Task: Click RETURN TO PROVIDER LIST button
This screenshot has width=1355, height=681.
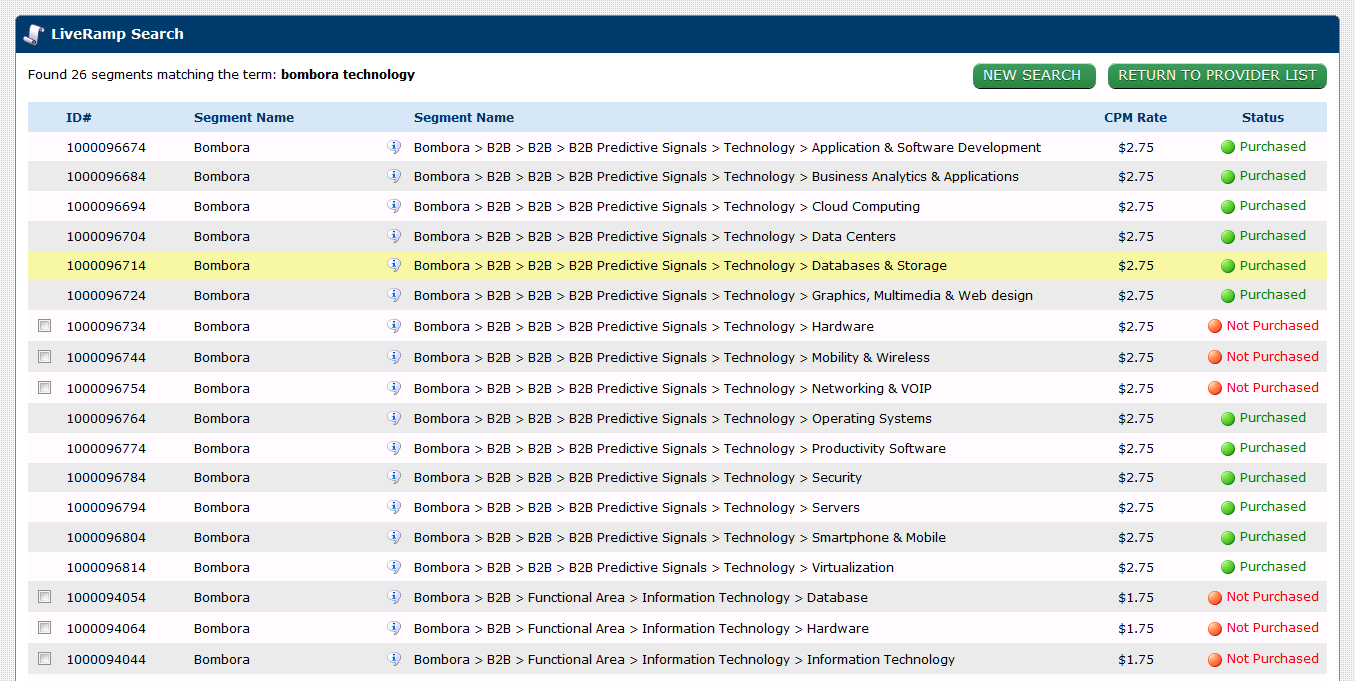Action: [x=1217, y=76]
